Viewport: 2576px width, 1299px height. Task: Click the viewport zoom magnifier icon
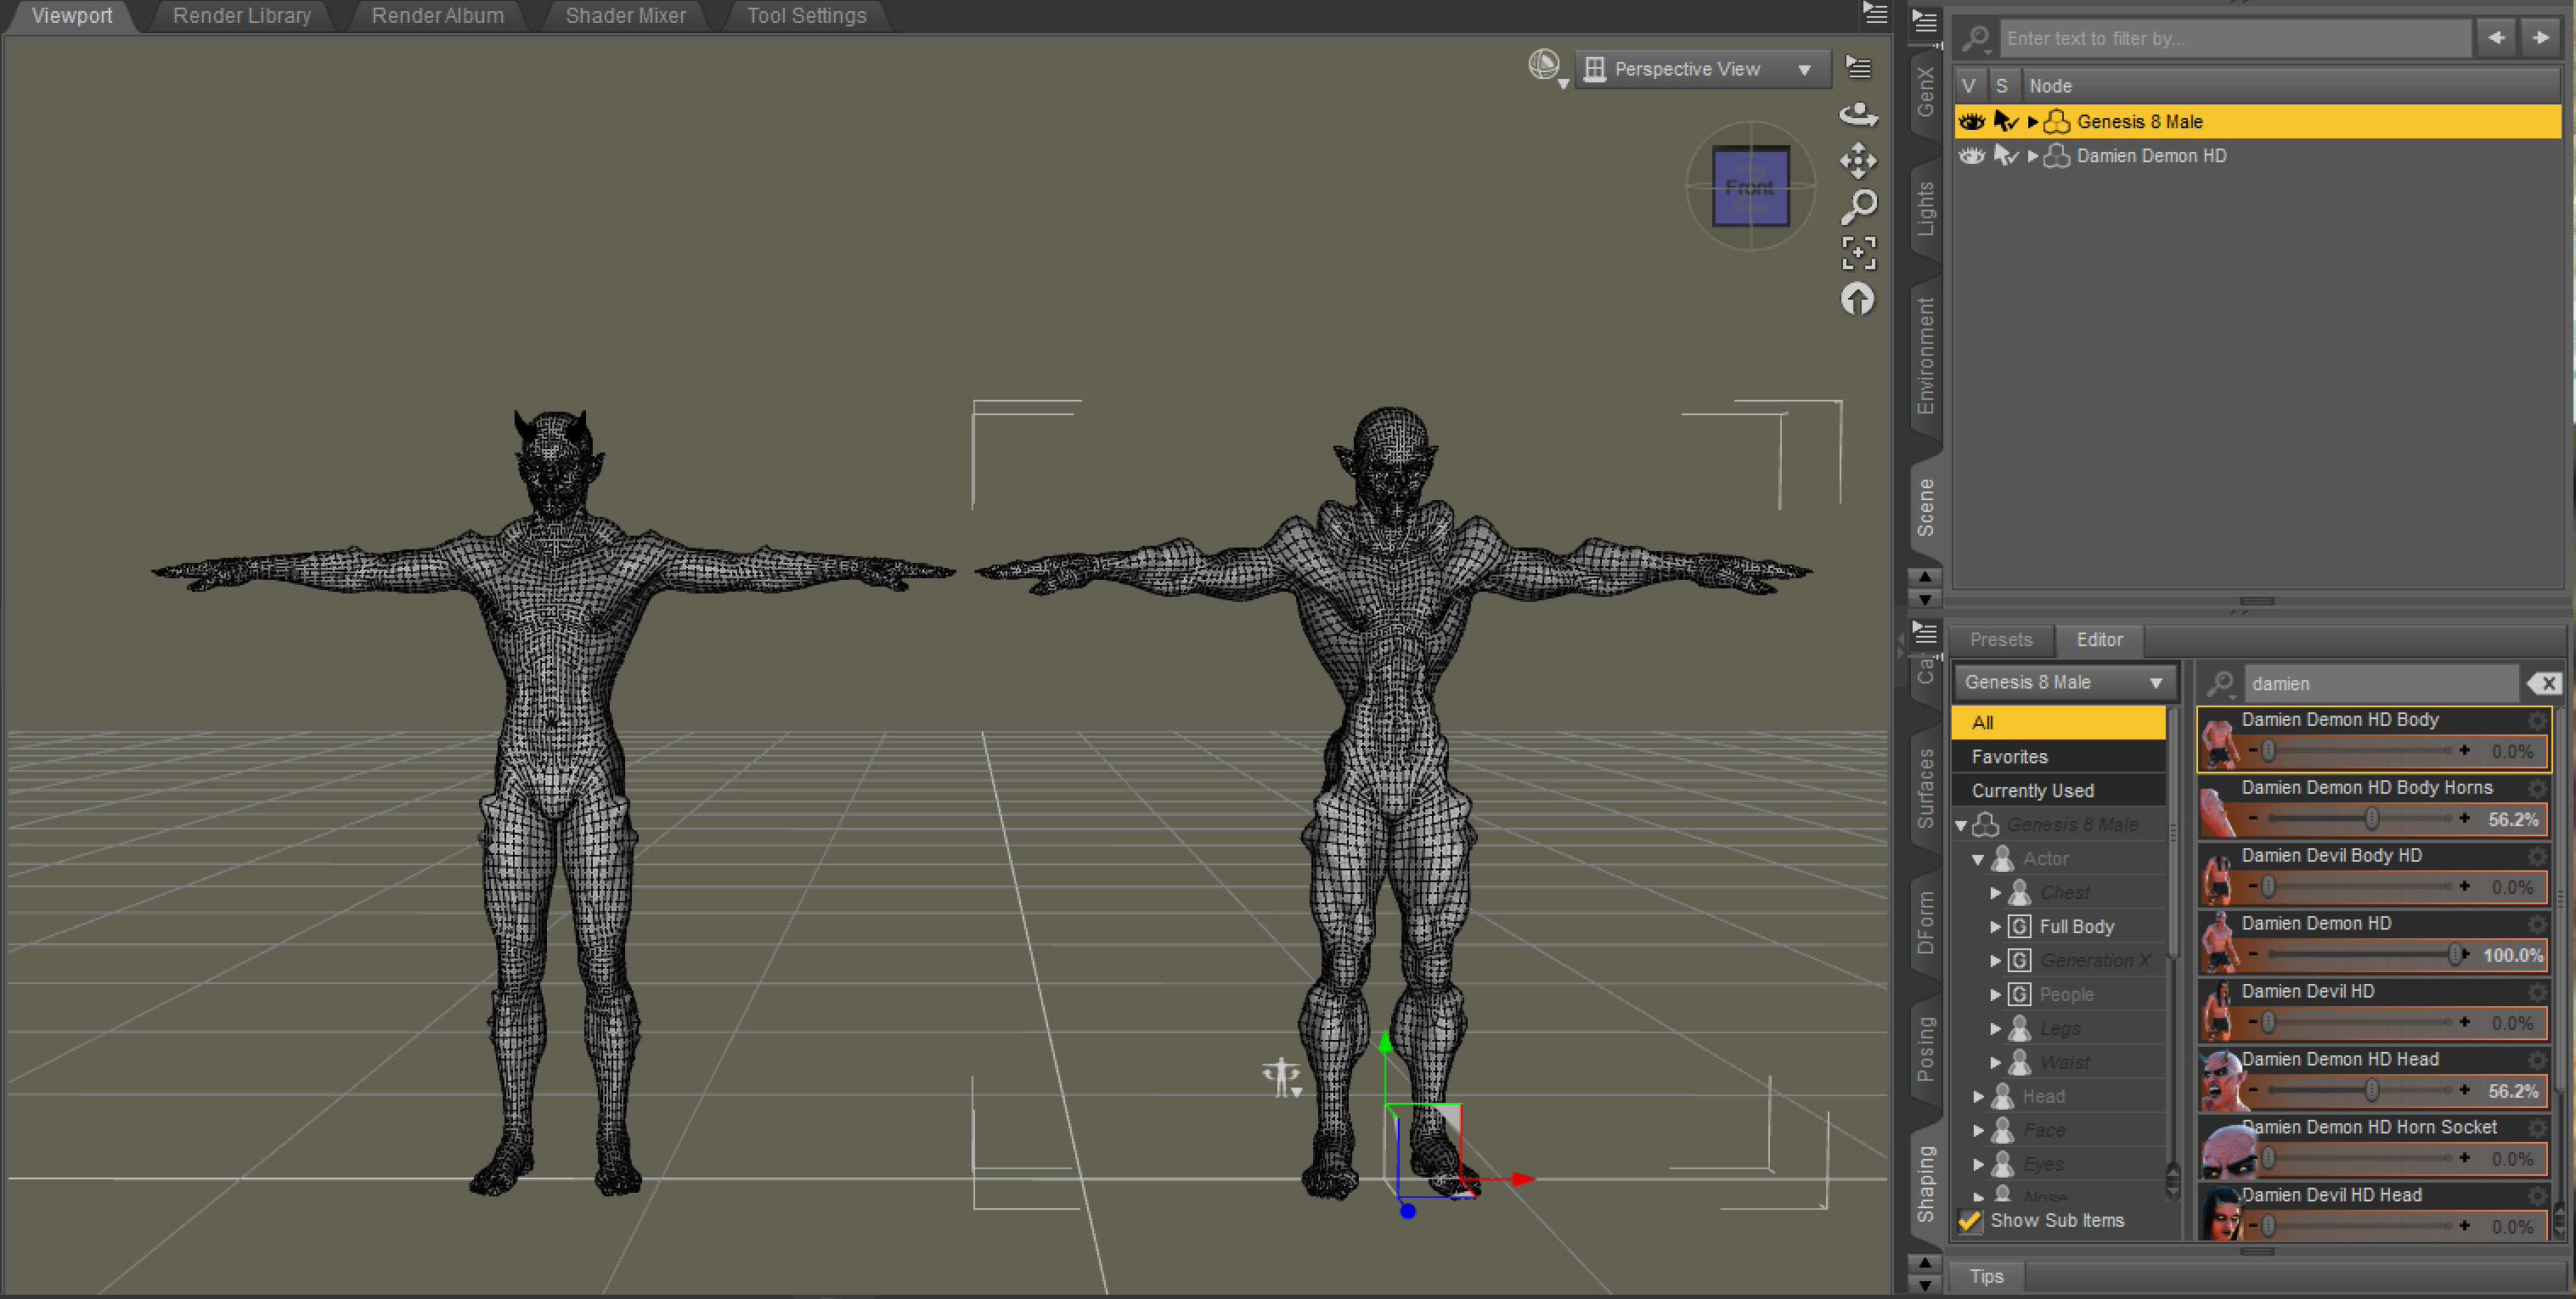tap(1858, 207)
